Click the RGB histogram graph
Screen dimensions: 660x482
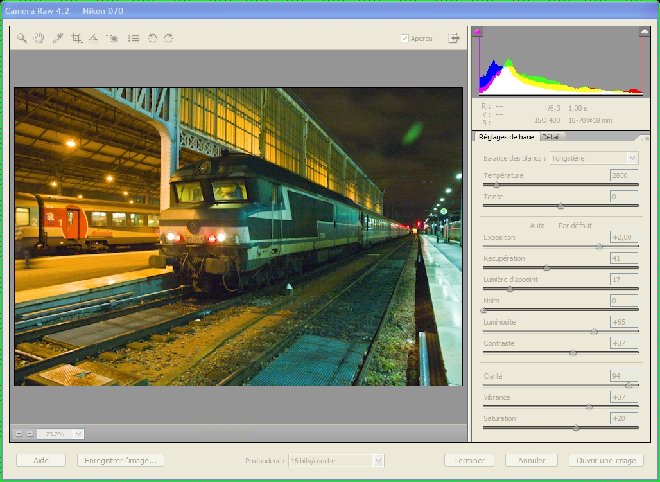(561, 62)
